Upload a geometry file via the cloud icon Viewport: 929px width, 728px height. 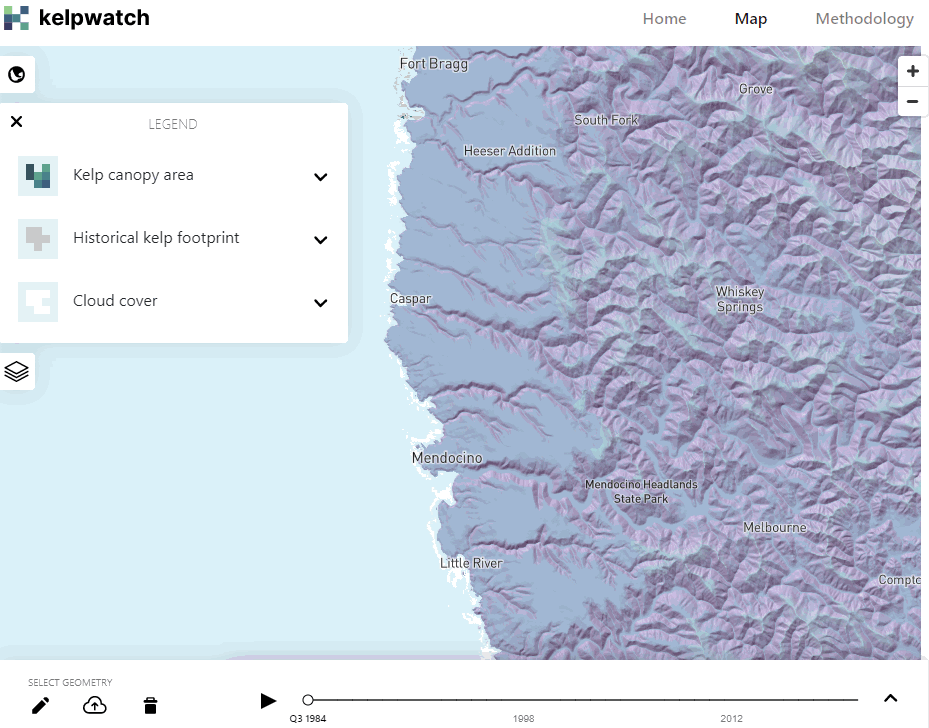tap(95, 705)
